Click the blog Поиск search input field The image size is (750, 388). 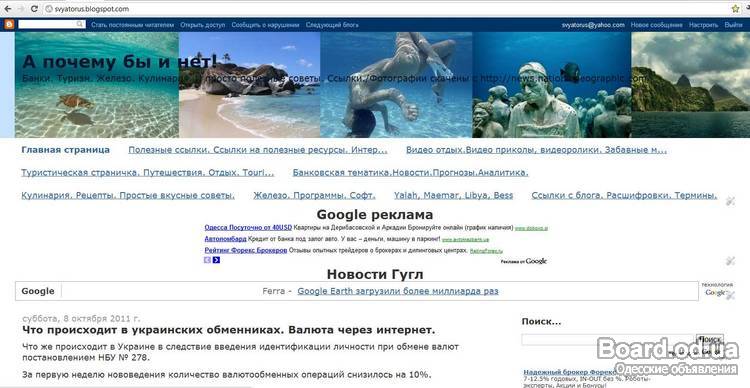pos(607,339)
